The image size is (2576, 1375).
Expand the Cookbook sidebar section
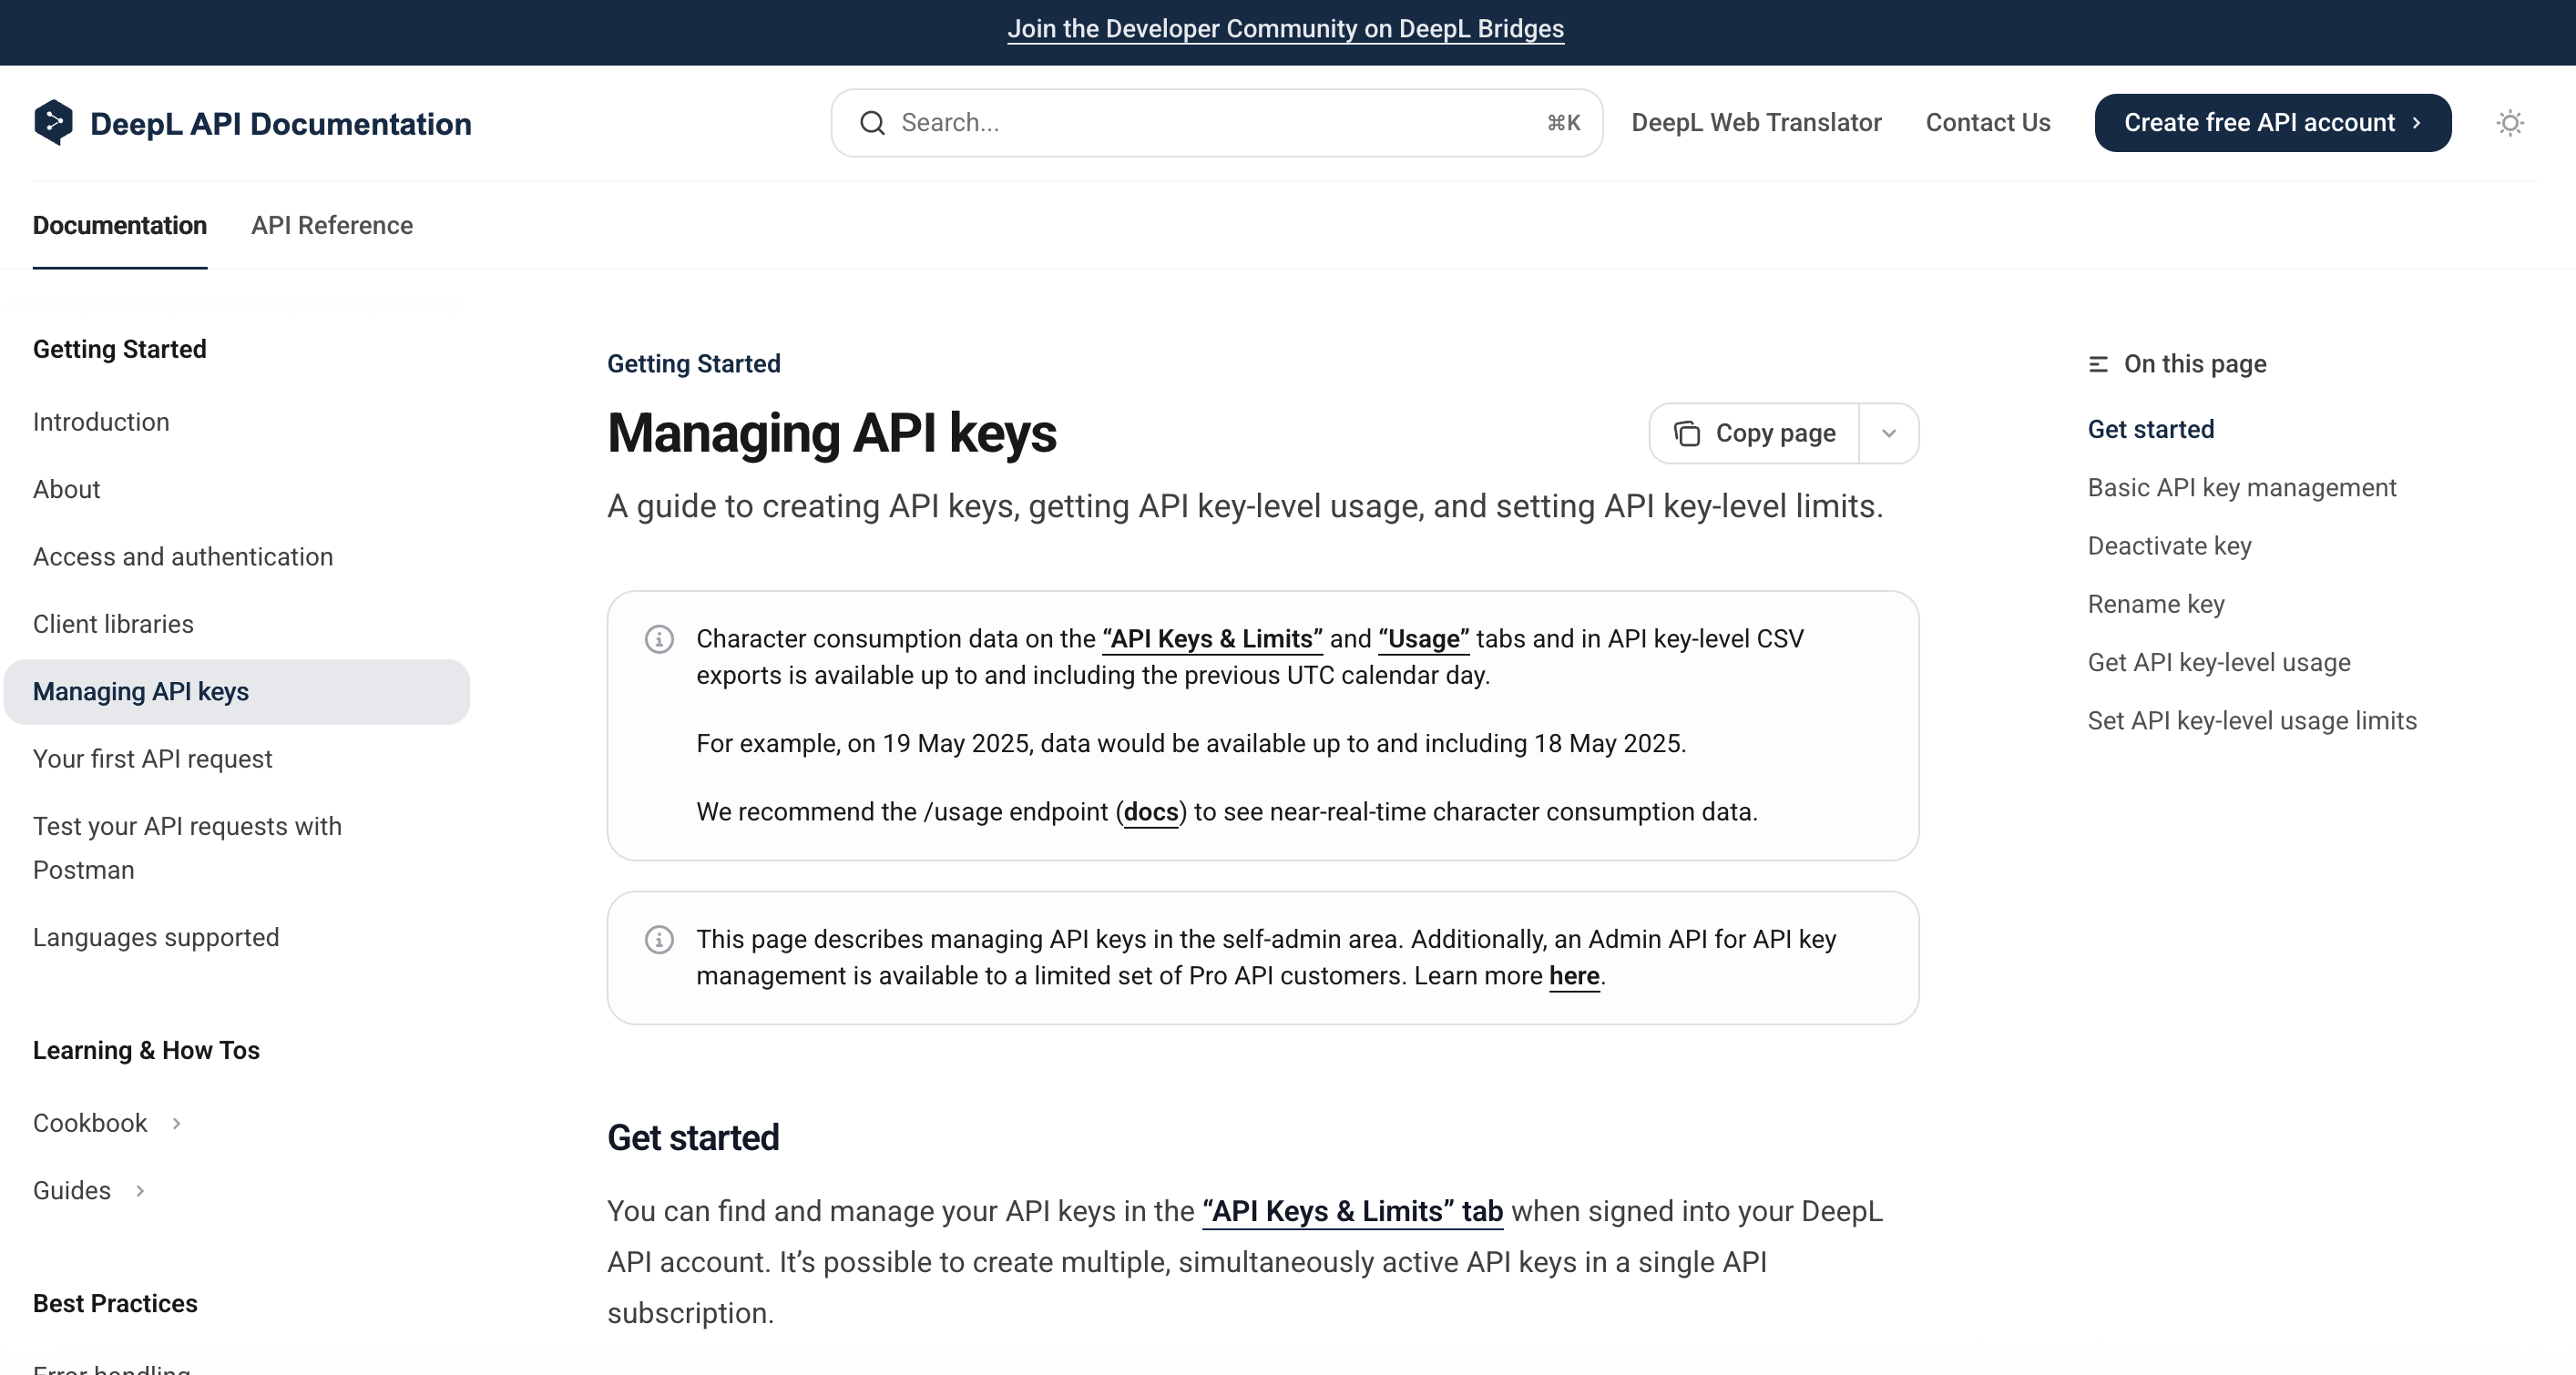176,1123
